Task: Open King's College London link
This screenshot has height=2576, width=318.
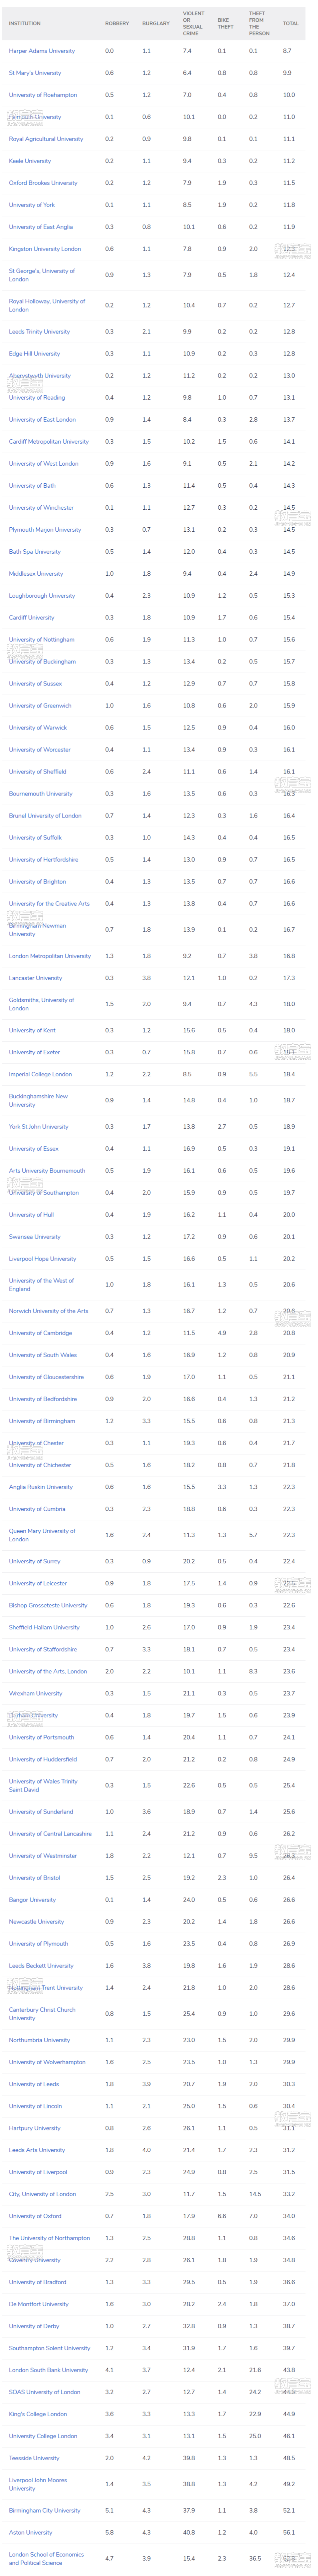Action: click(x=38, y=2414)
